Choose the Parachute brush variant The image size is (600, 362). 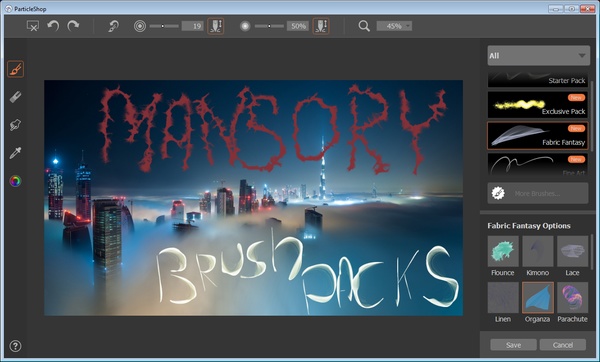coord(572,302)
